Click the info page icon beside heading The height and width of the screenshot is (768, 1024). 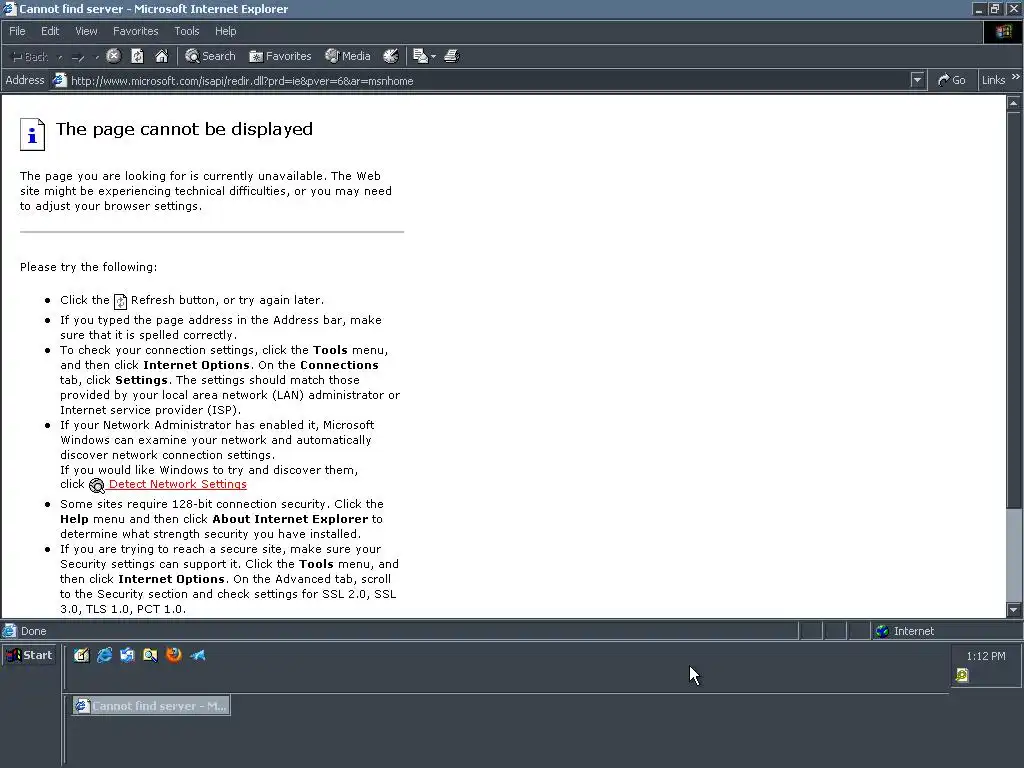pyautogui.click(x=32, y=135)
